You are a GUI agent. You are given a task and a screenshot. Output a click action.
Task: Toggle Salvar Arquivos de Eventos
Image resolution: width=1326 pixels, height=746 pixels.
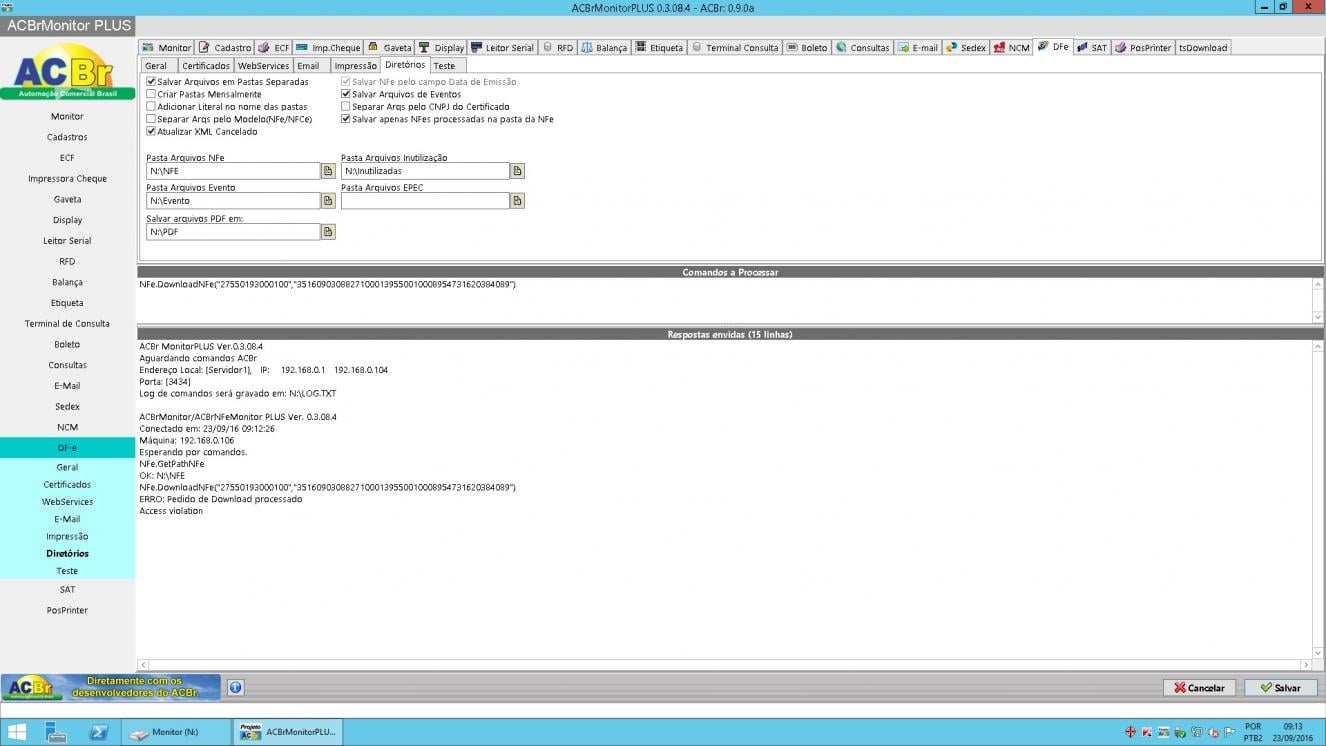click(401, 94)
